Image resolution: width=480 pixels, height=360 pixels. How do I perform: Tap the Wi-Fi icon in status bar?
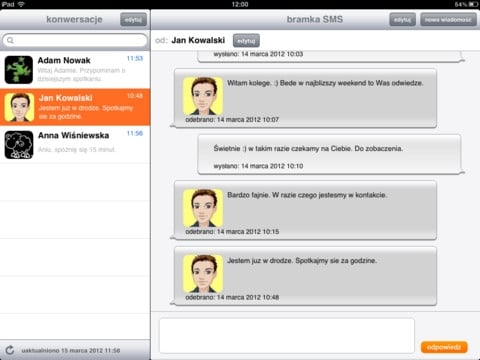pyautogui.click(x=21, y=4)
